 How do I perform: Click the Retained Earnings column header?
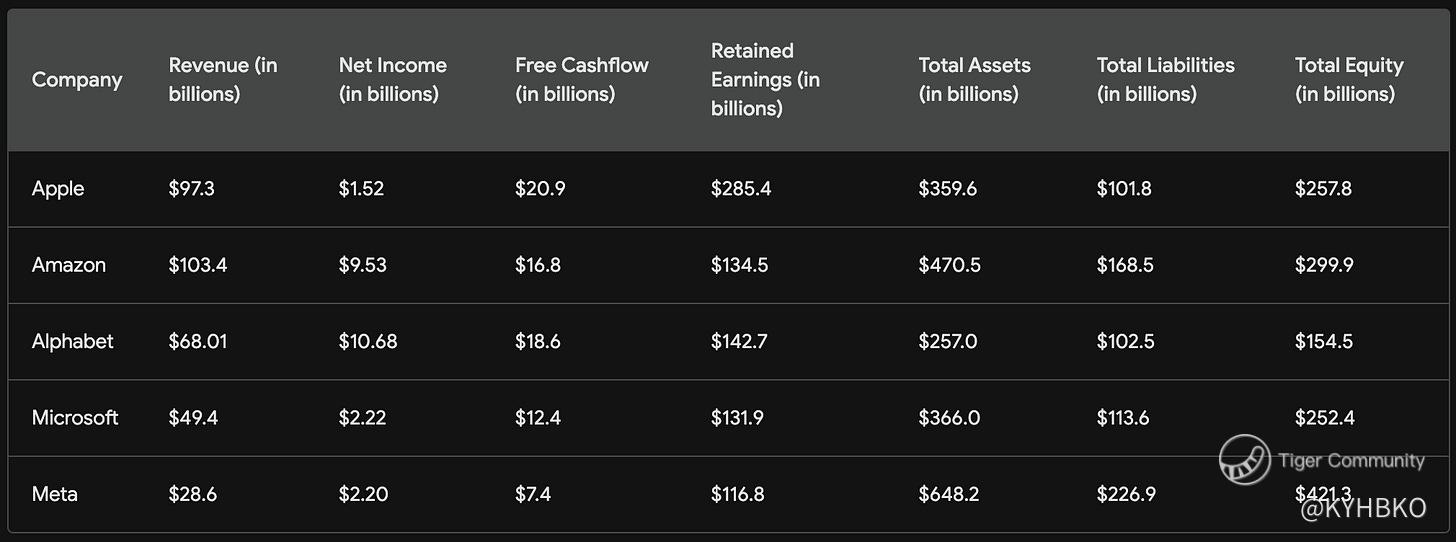[765, 80]
